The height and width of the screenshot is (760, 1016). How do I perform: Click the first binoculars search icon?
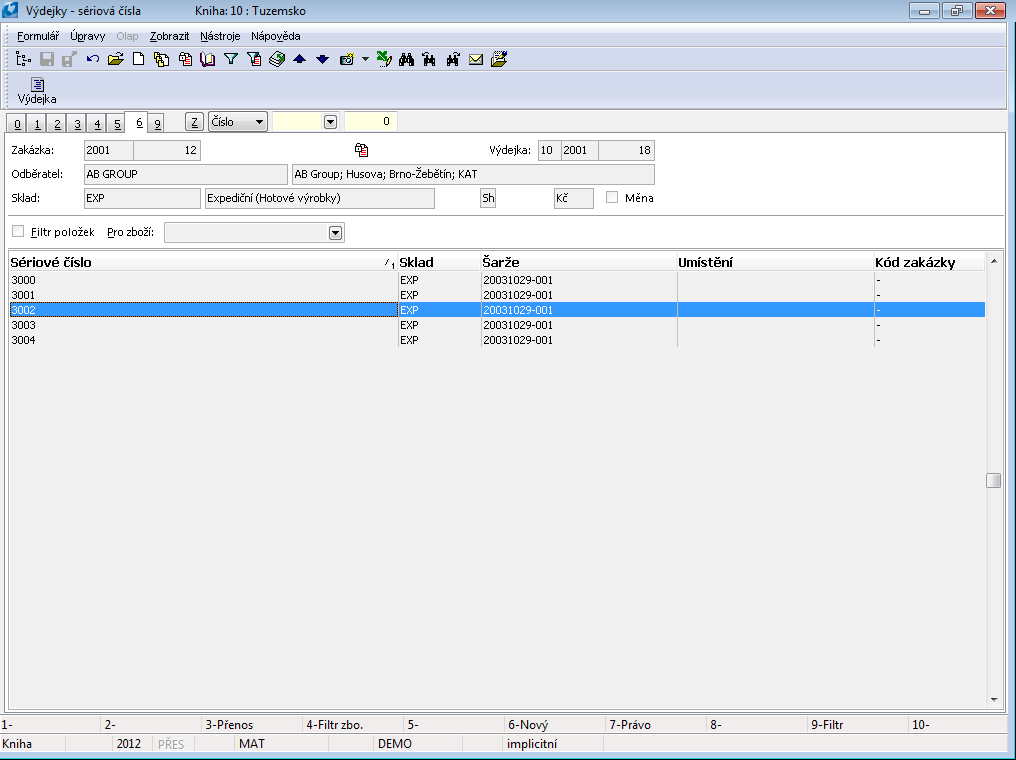pyautogui.click(x=407, y=59)
